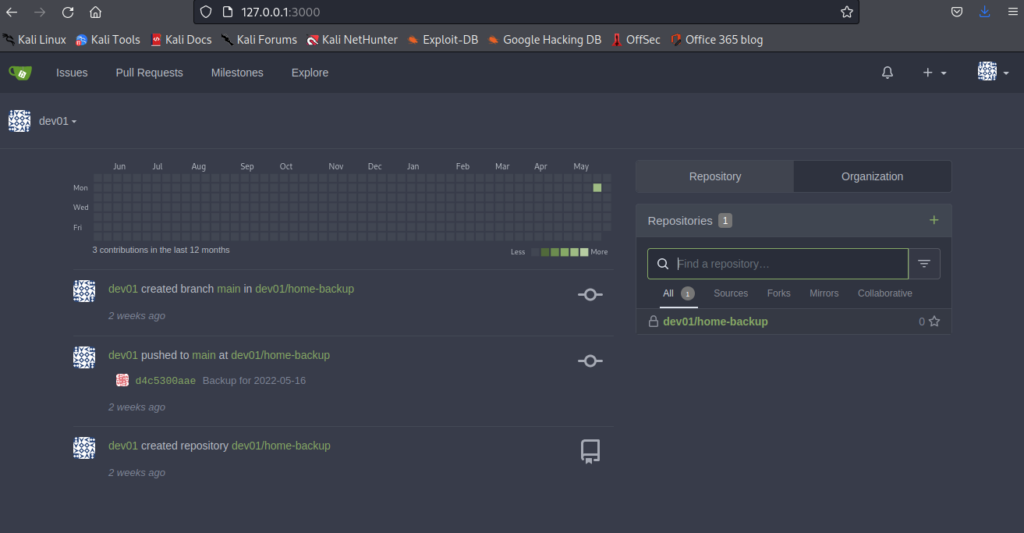Viewport: 1024px width, 533px height.
Task: Click the browser forward arrow
Action: tap(40, 12)
